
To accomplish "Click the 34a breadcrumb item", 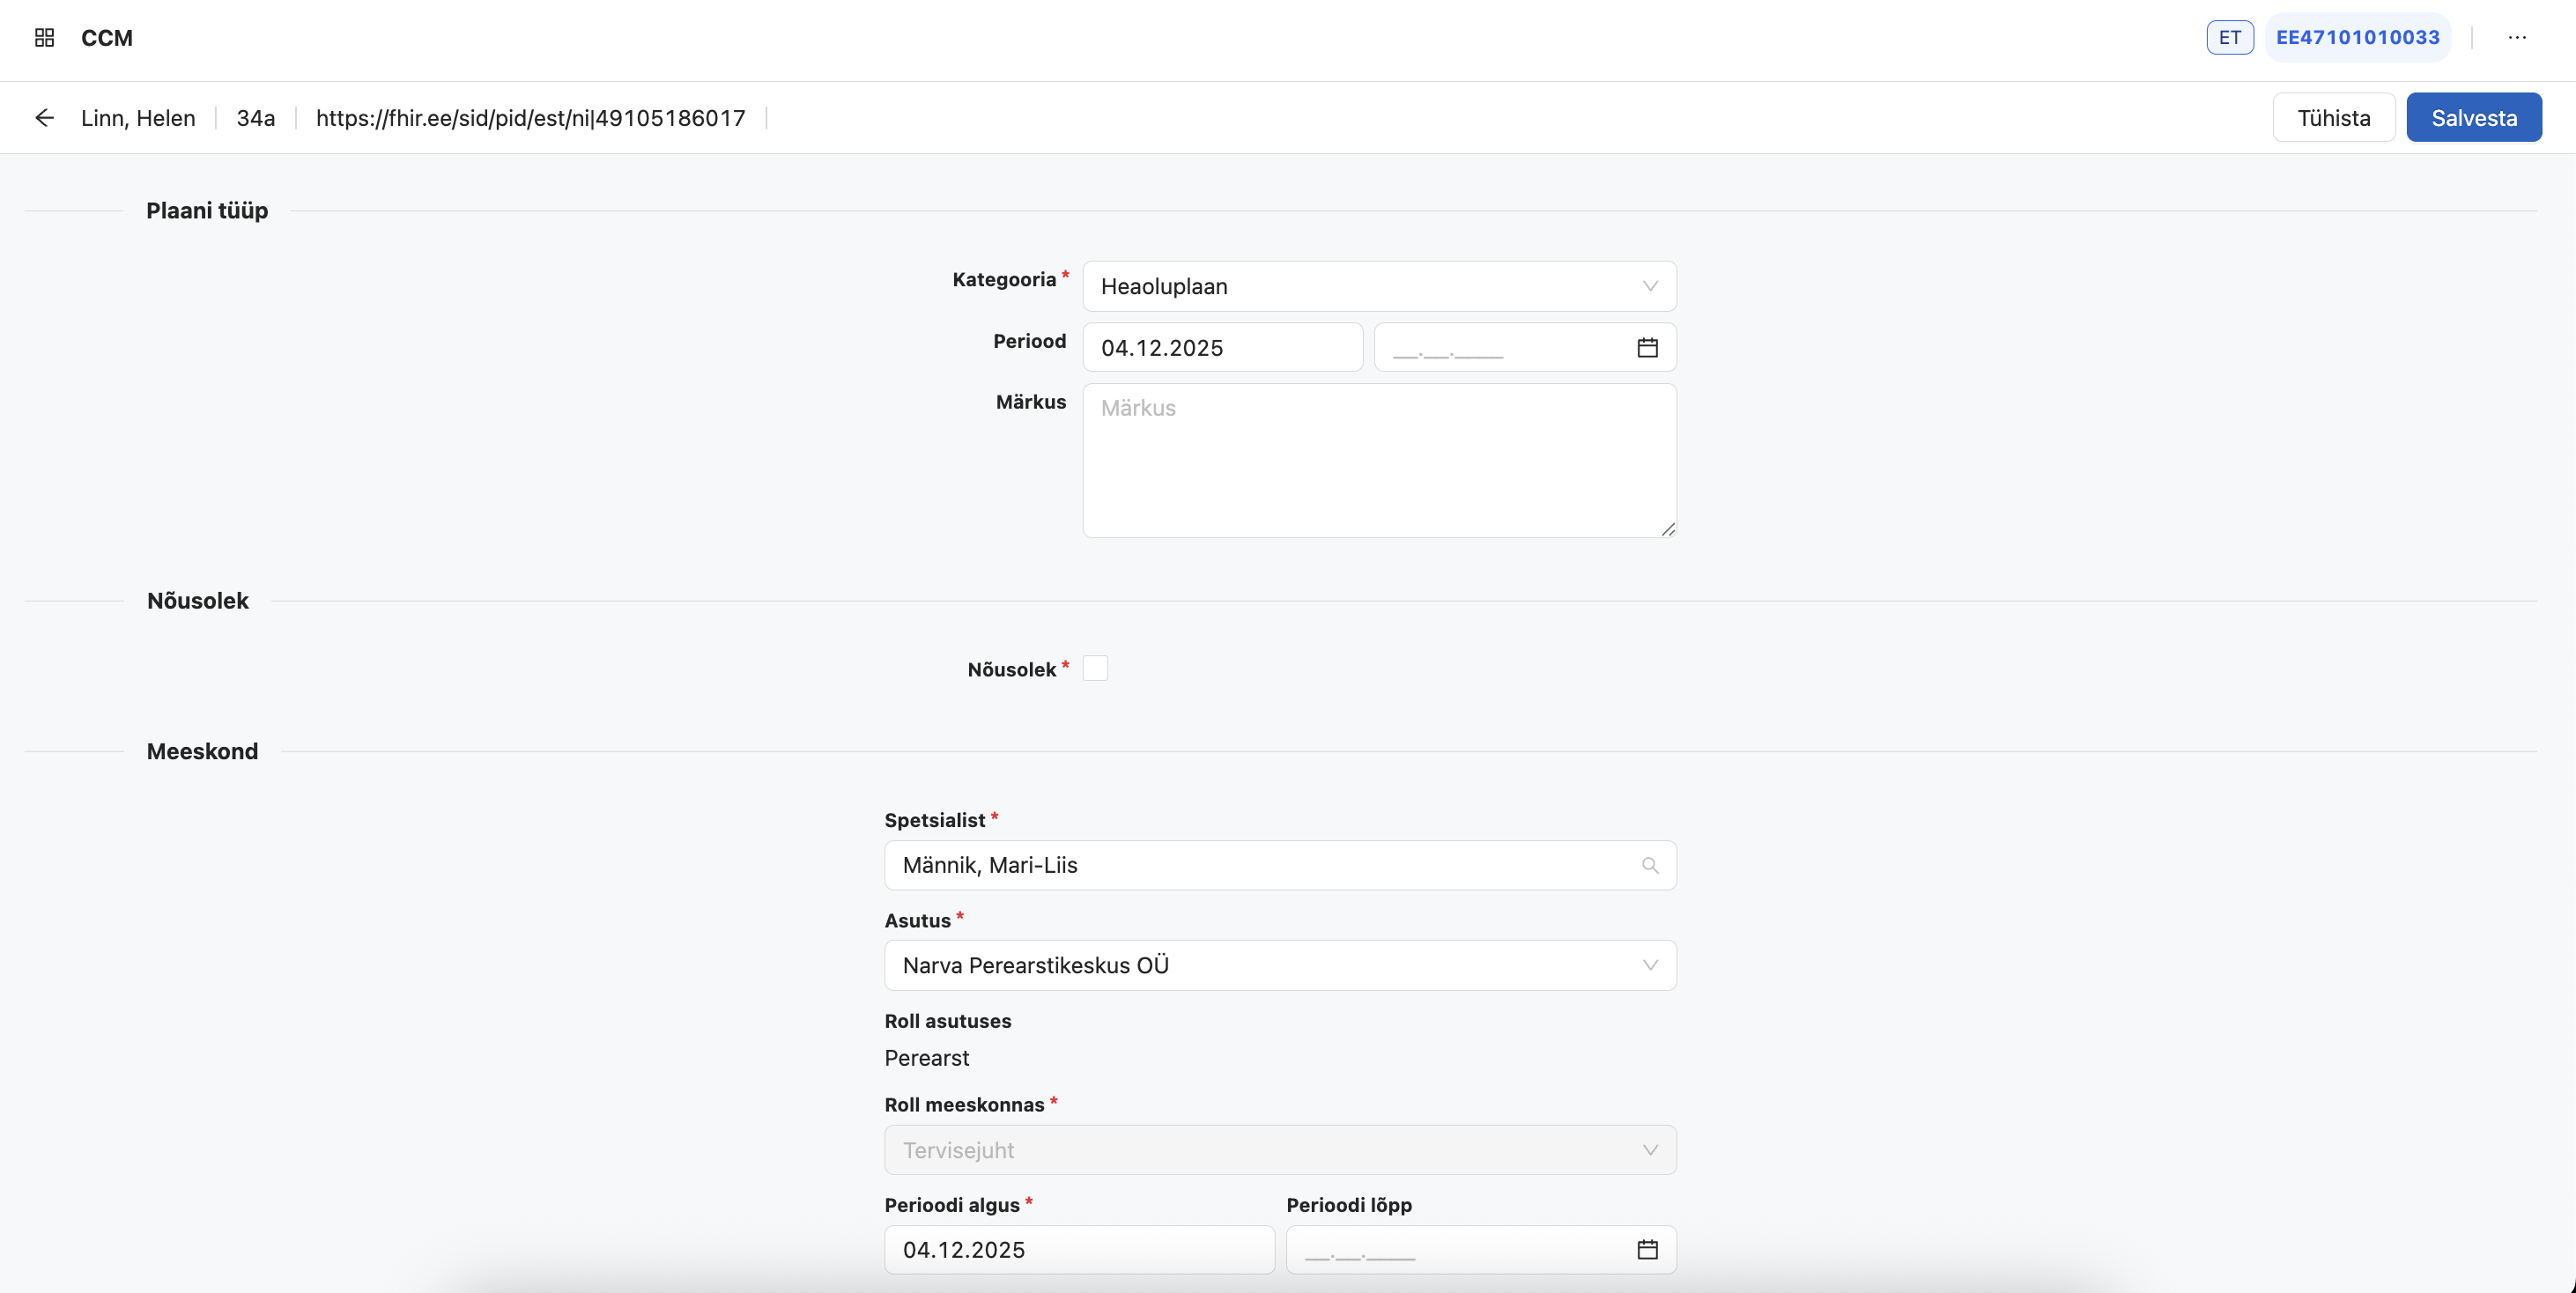I will (x=256, y=117).
